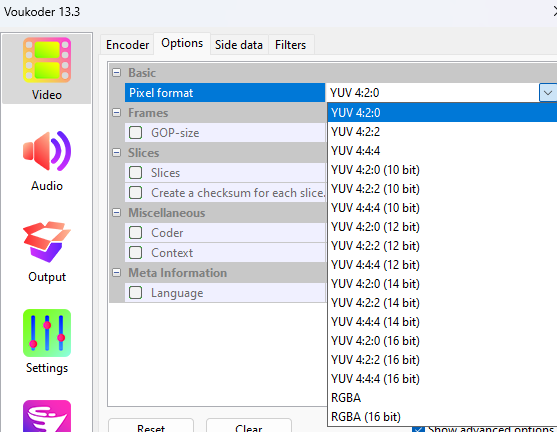Select YUV 4:2:0 (10 bit) option

(442, 170)
